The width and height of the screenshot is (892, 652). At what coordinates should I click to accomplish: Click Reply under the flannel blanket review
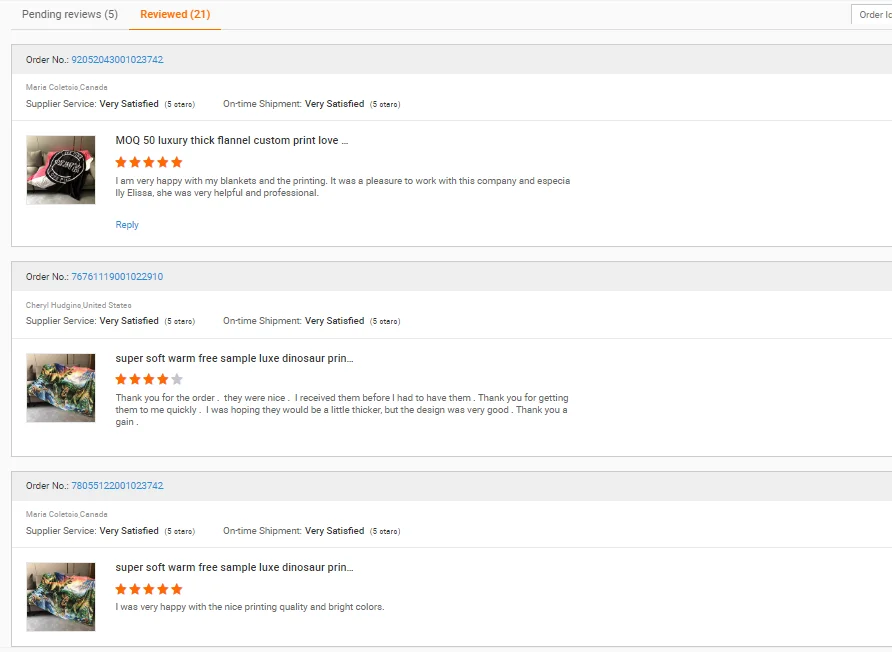click(x=127, y=225)
